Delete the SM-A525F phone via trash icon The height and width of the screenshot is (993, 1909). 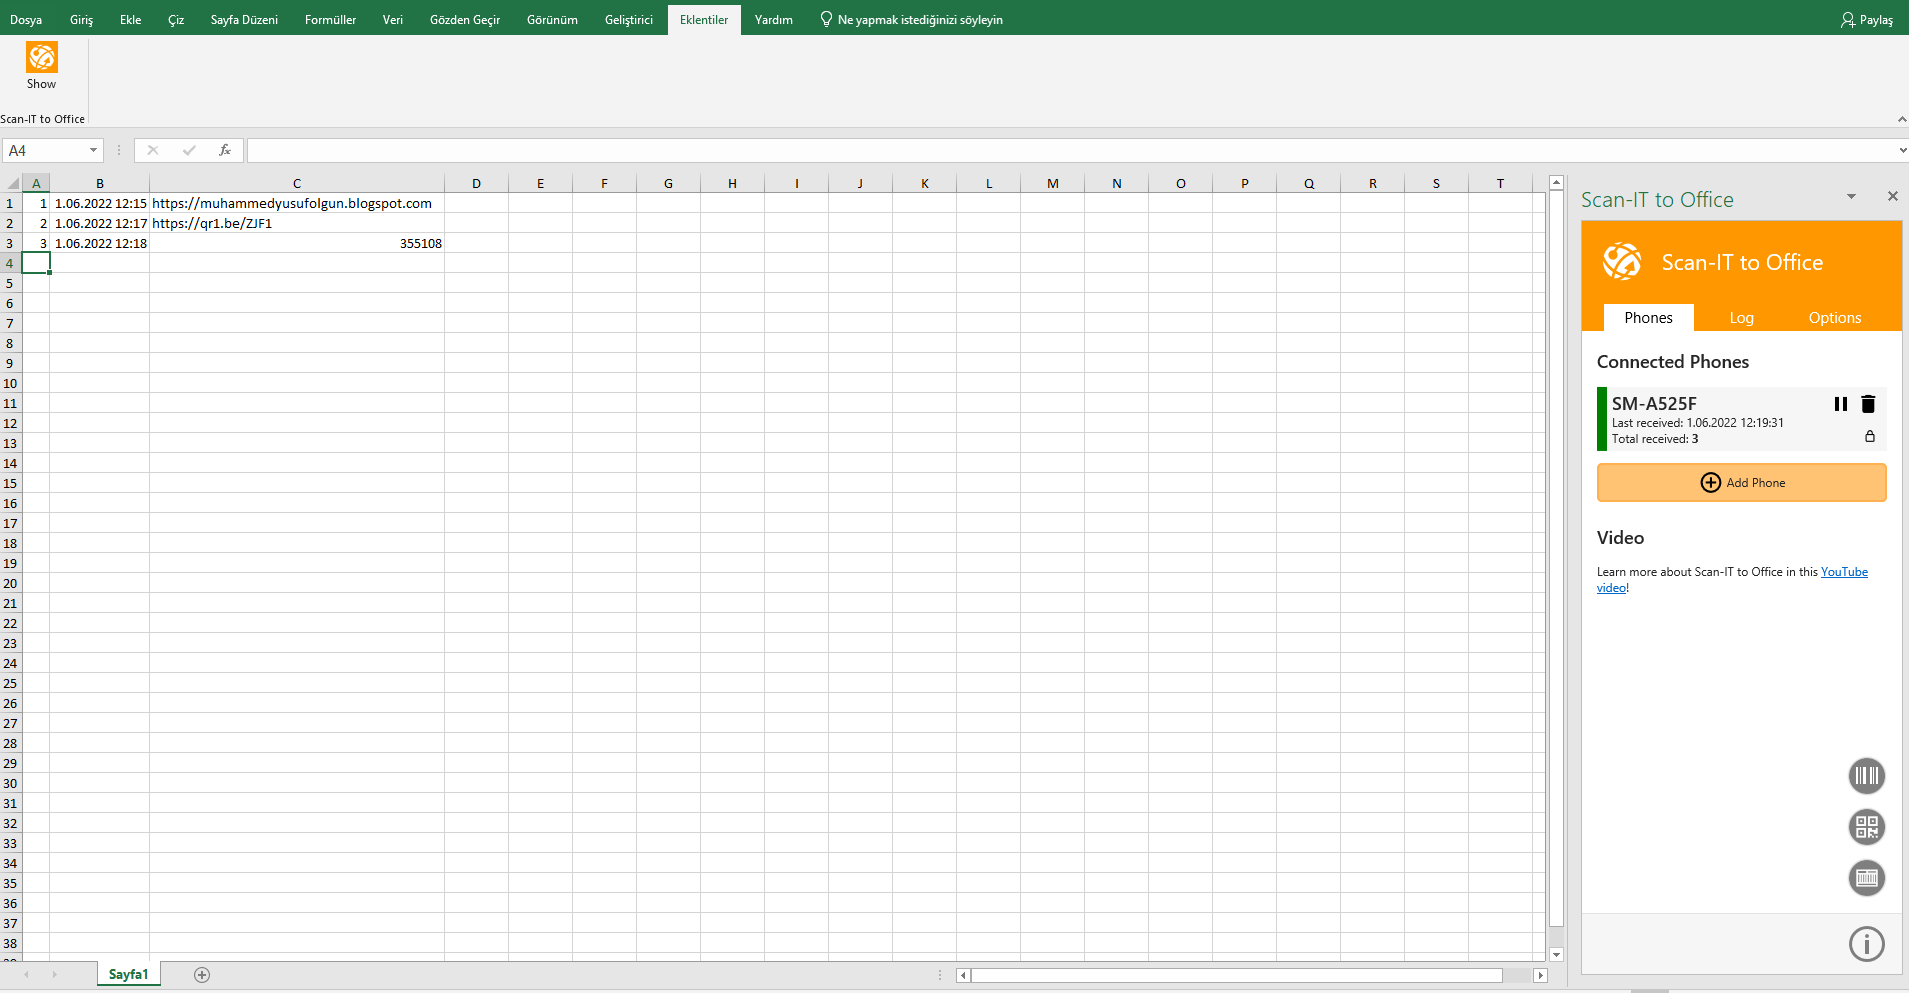tap(1868, 404)
